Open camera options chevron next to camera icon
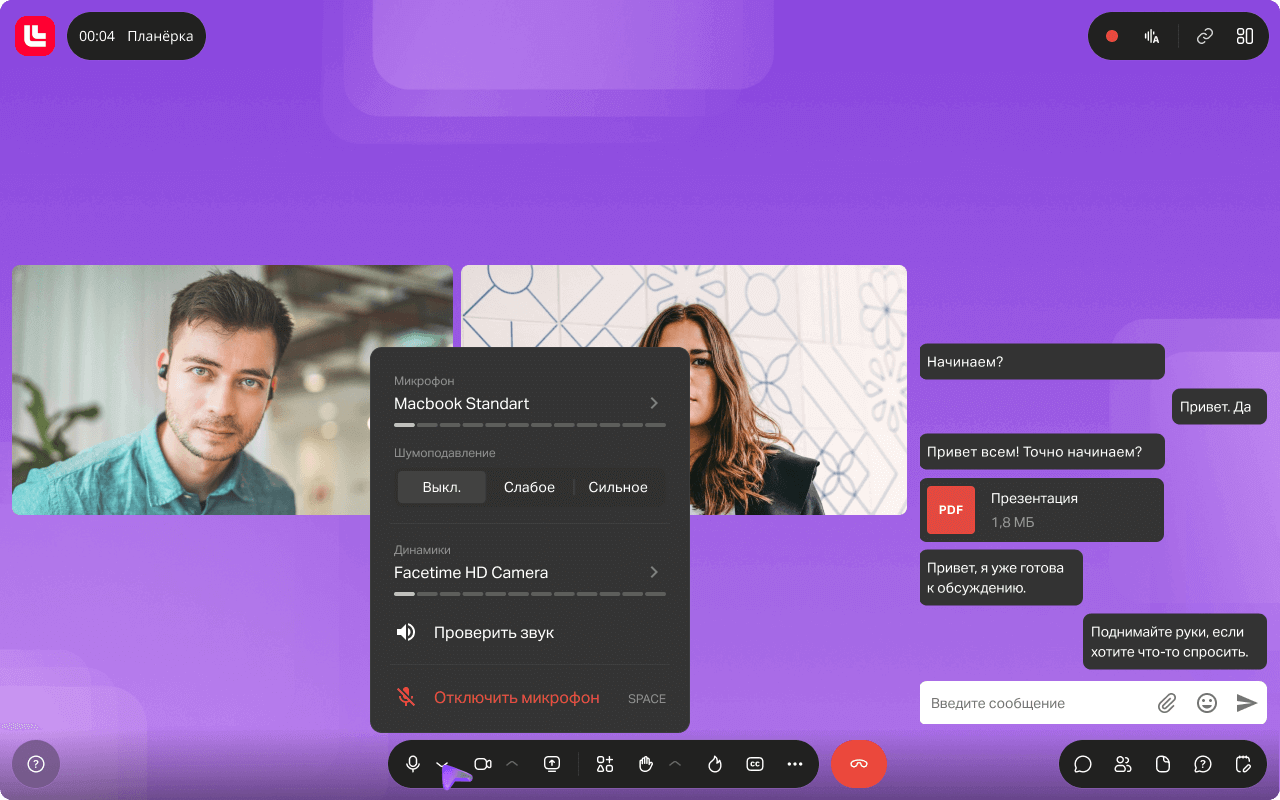Viewport: 1280px width, 800px height. [x=512, y=764]
